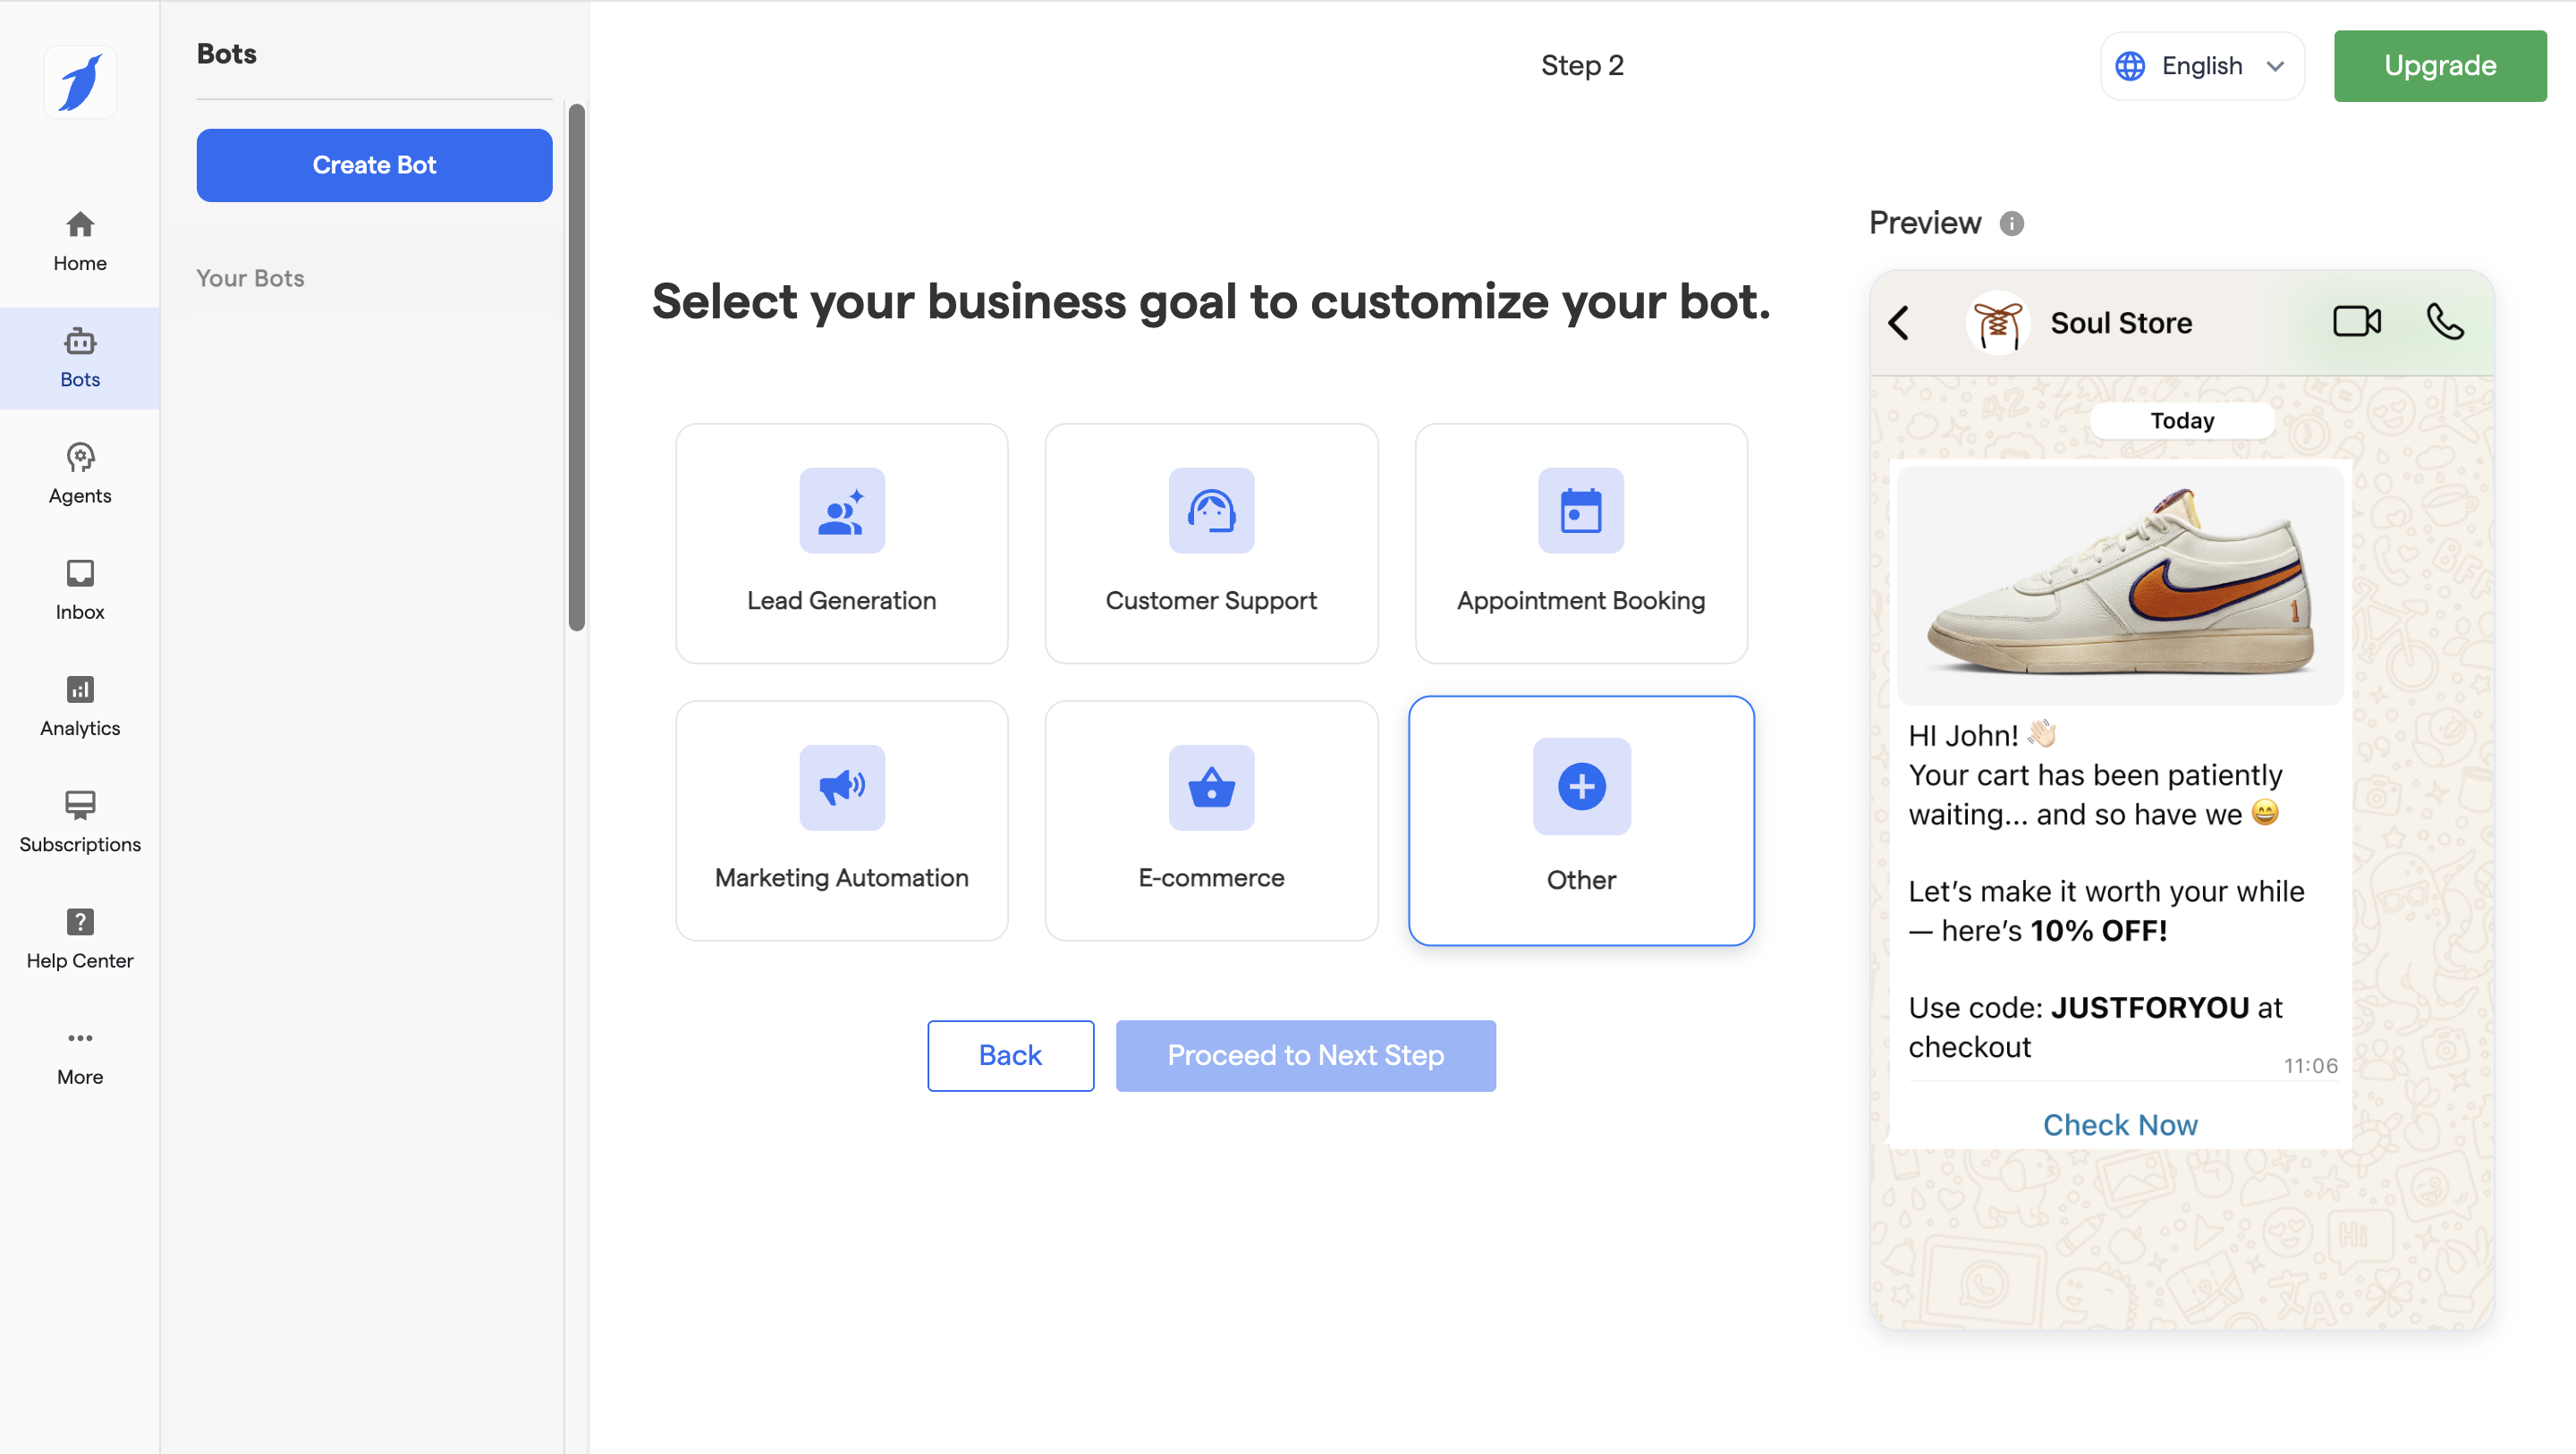Click the phone call icon in preview
This screenshot has height=1454, width=2576.
point(2445,322)
